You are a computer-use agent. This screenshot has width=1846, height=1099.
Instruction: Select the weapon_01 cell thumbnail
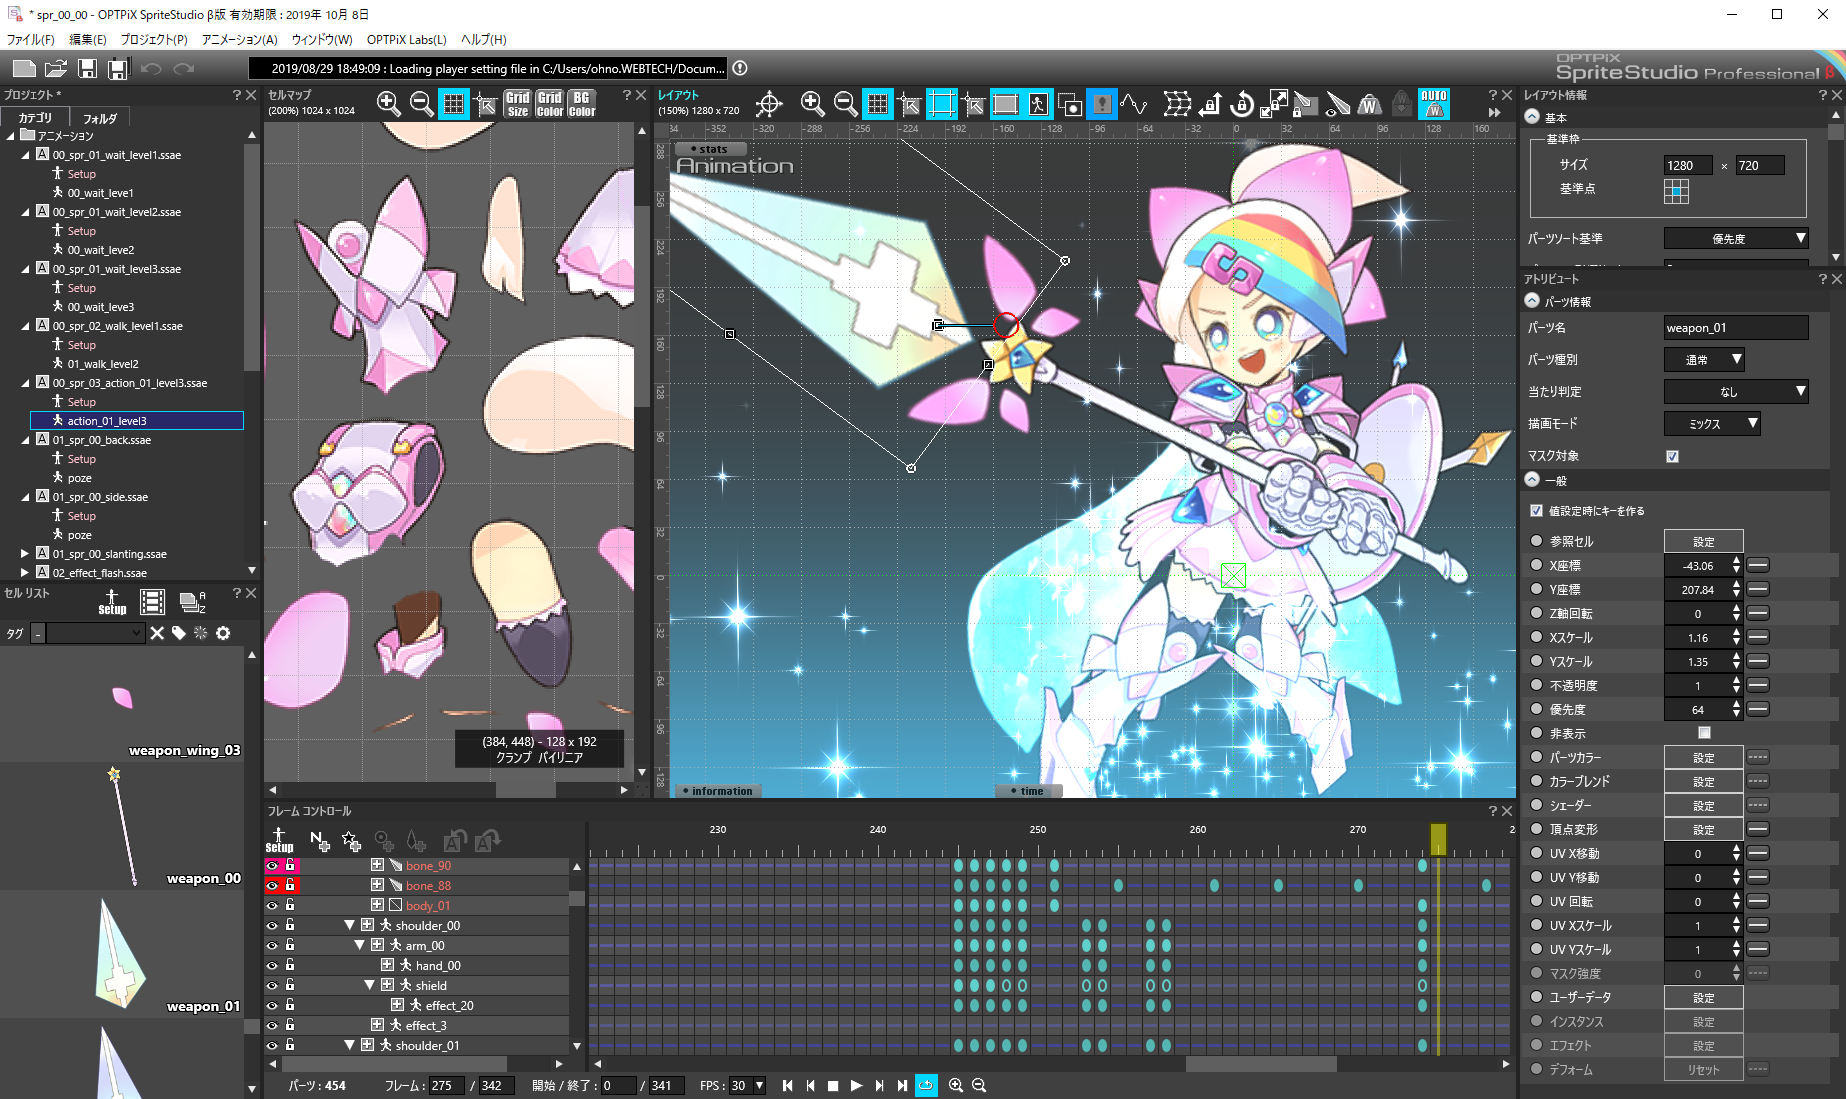coord(122,954)
